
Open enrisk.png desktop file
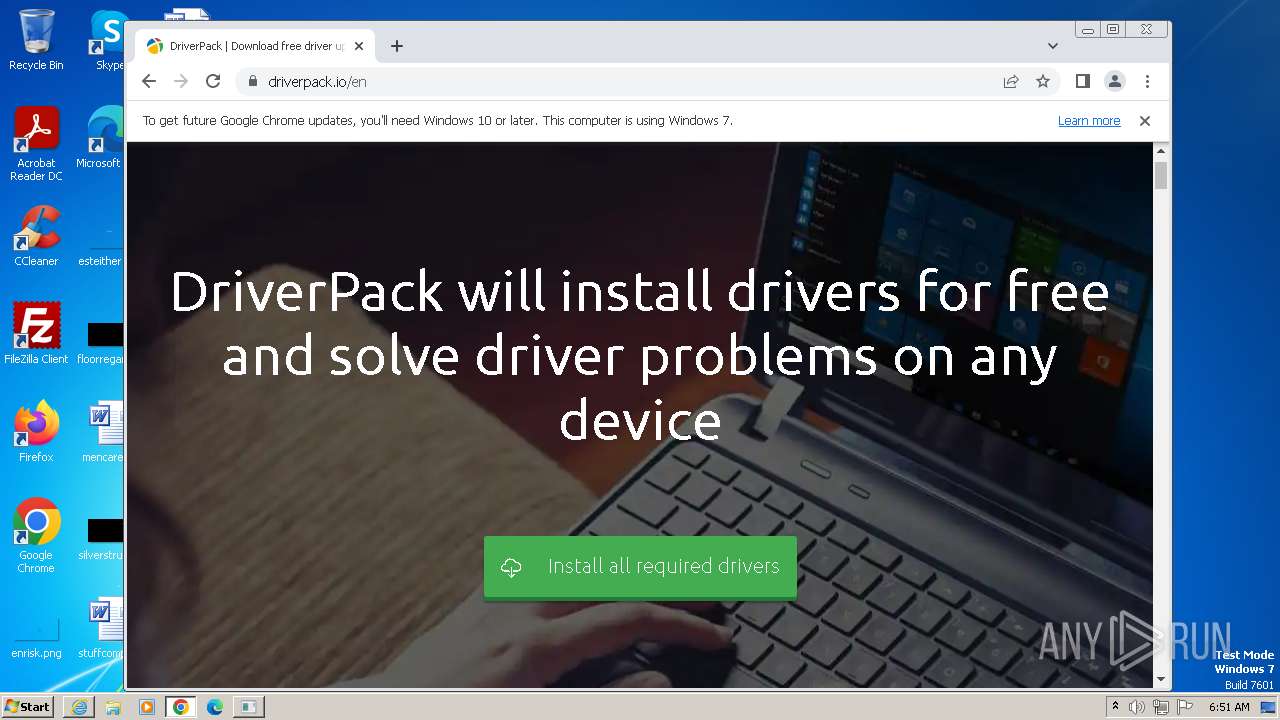[x=36, y=638]
